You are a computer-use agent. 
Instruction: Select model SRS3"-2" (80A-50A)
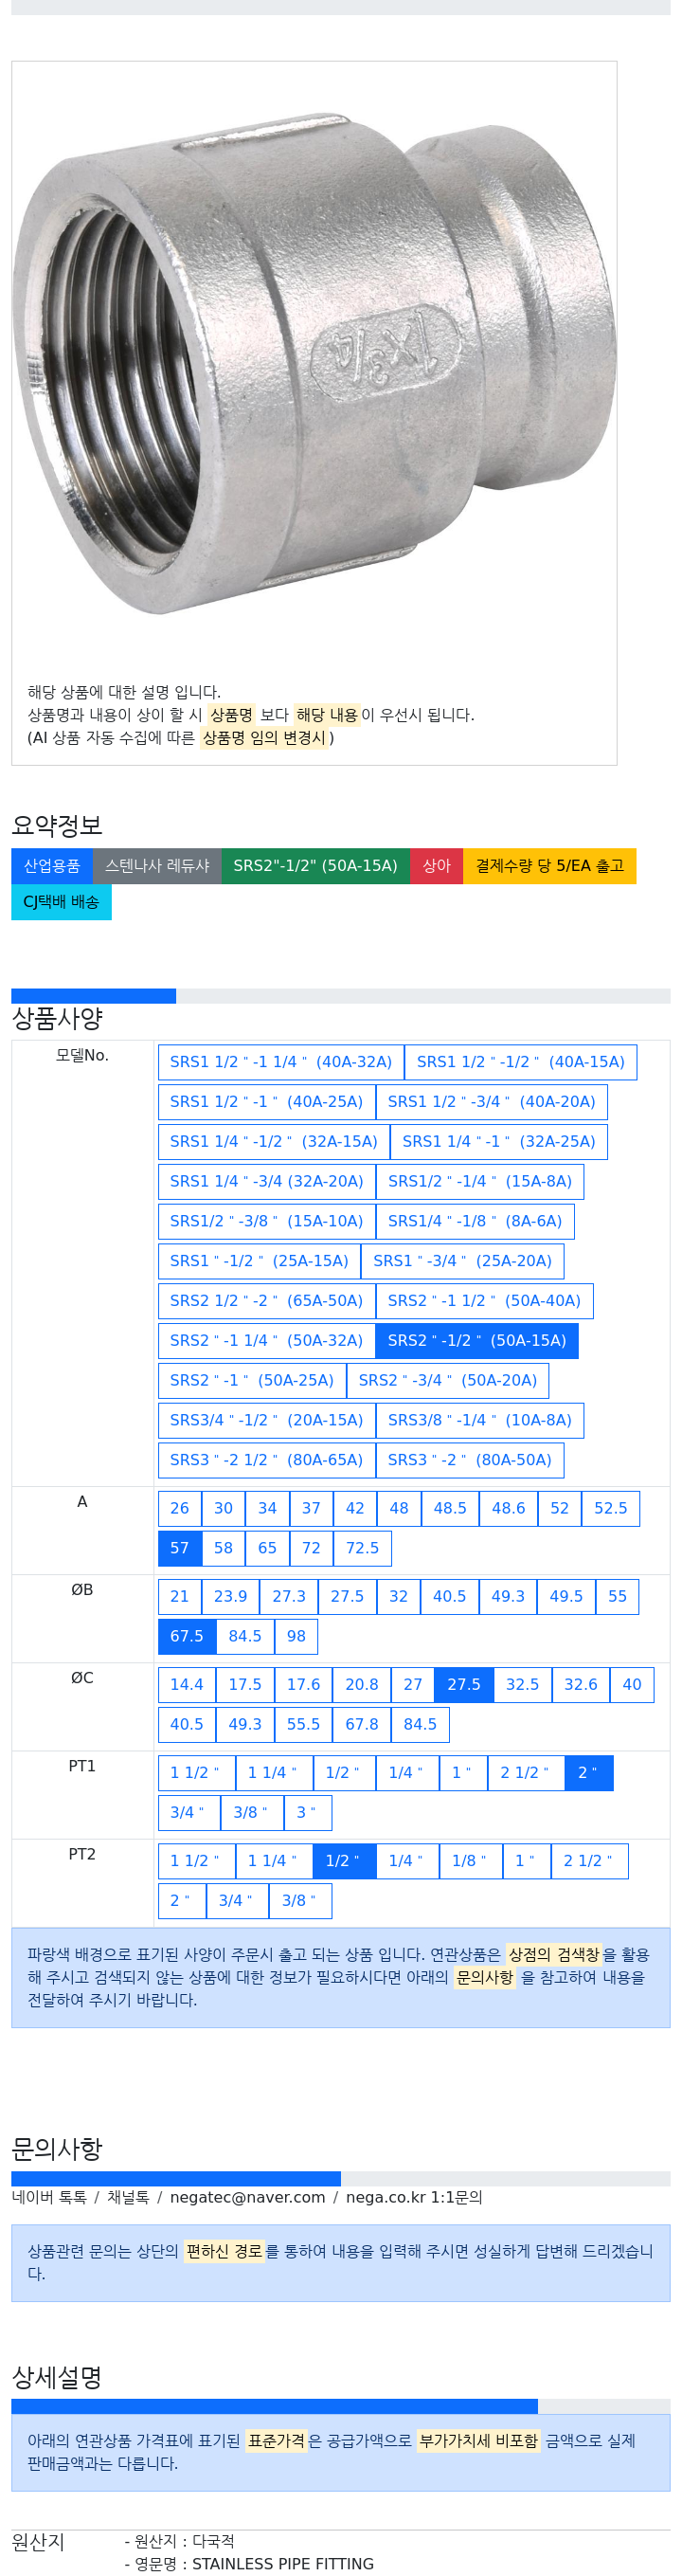coord(469,1460)
